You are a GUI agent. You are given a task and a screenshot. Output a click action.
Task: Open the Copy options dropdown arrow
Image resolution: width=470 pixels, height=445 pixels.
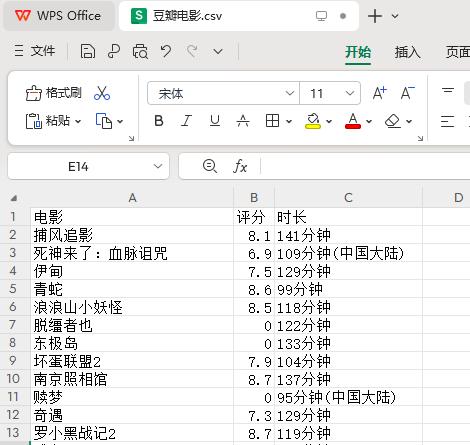[120, 121]
